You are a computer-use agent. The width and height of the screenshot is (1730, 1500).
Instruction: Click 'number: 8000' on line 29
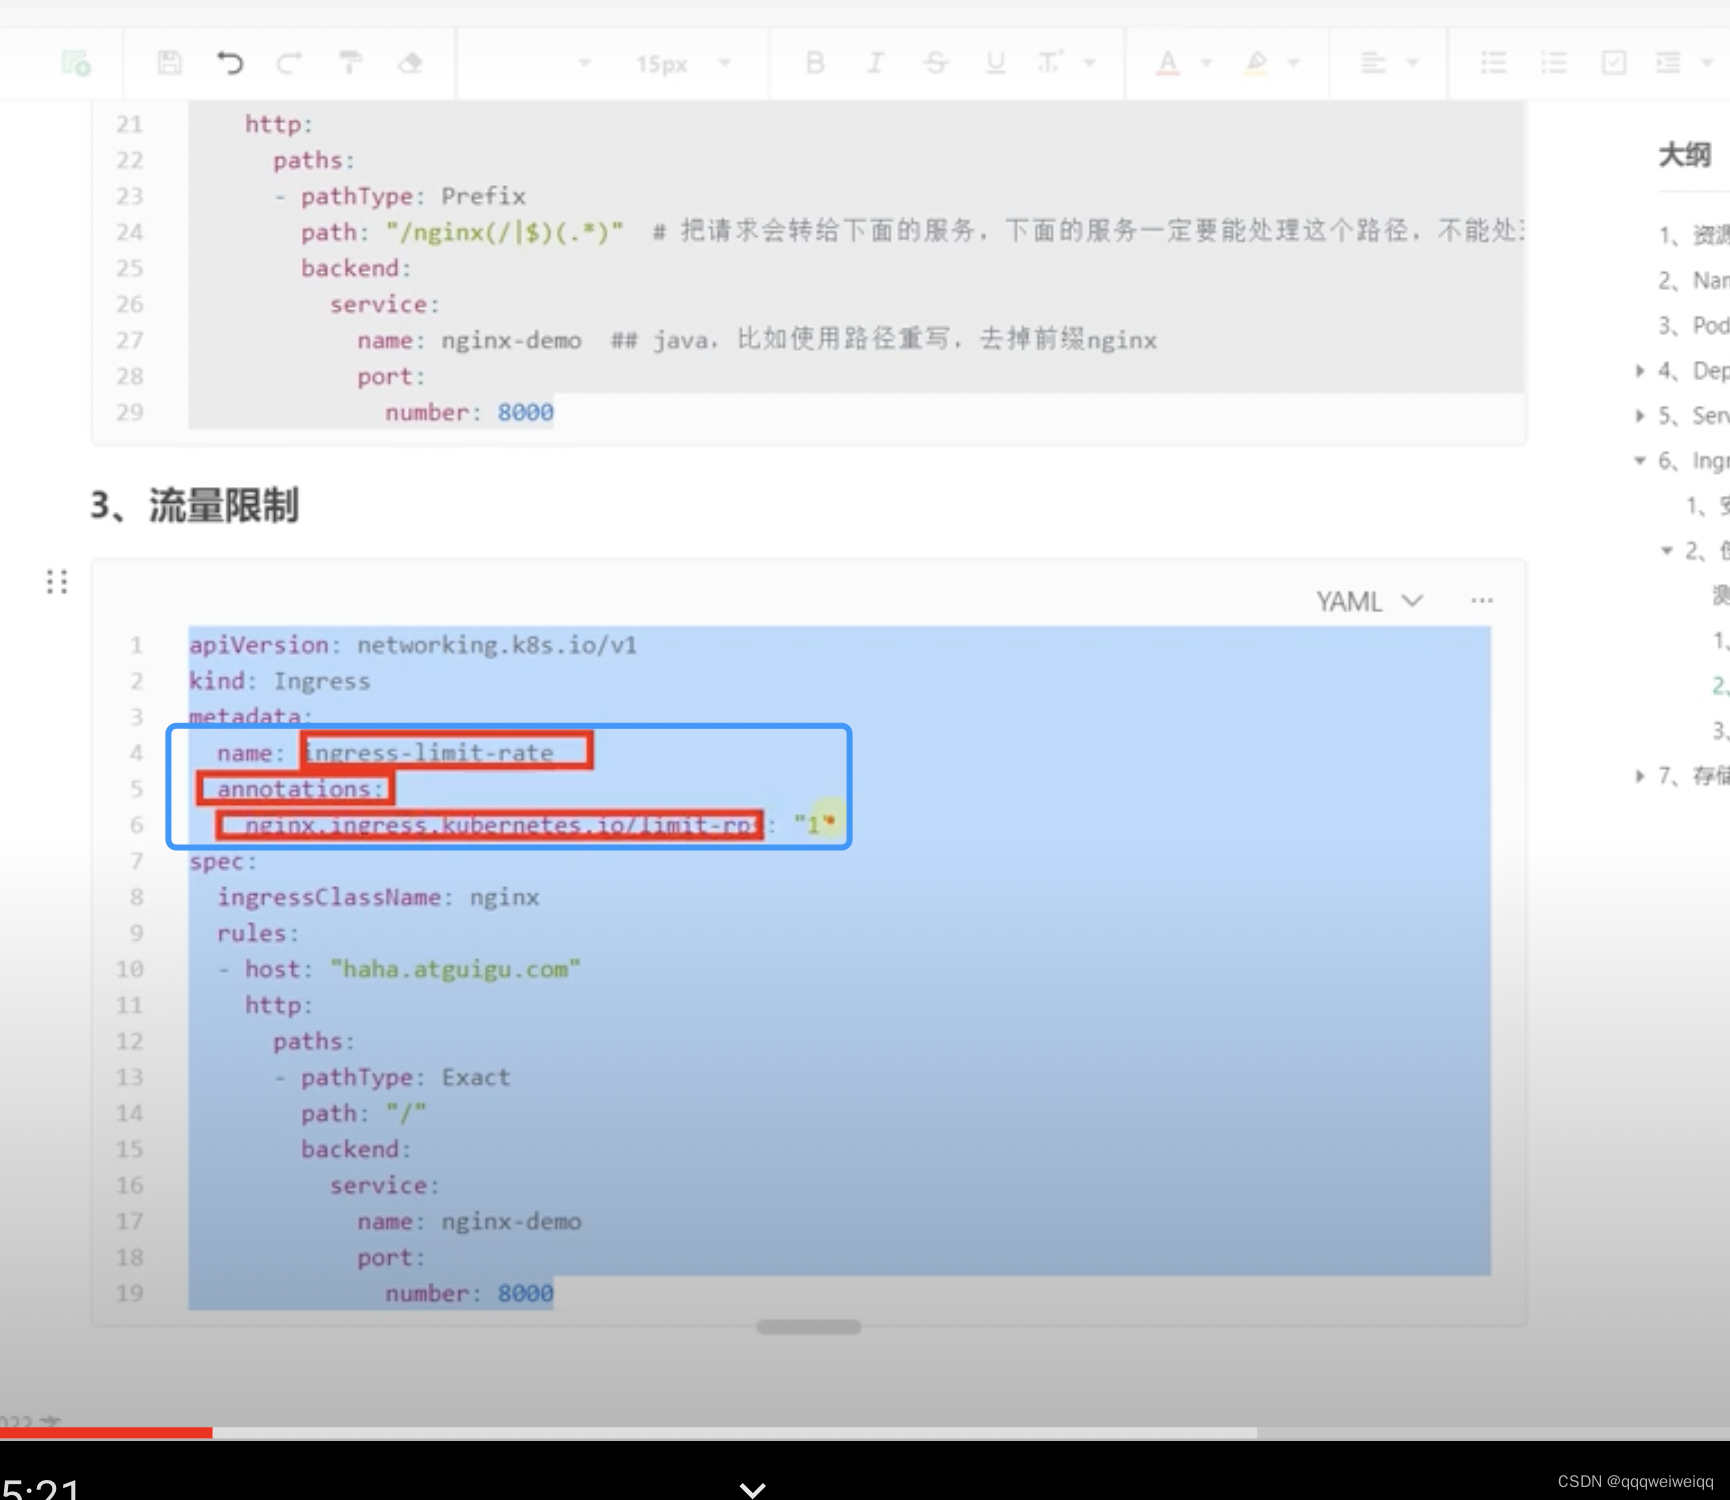[469, 412]
